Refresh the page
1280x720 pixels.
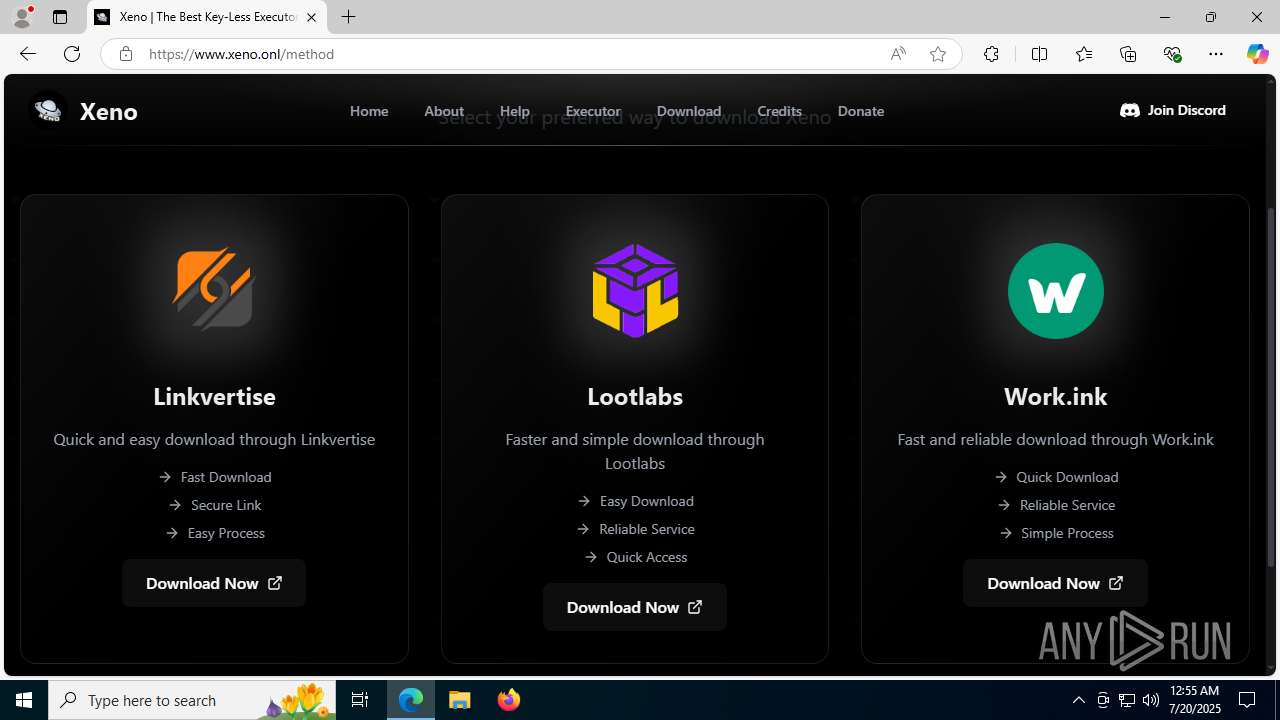tap(72, 54)
